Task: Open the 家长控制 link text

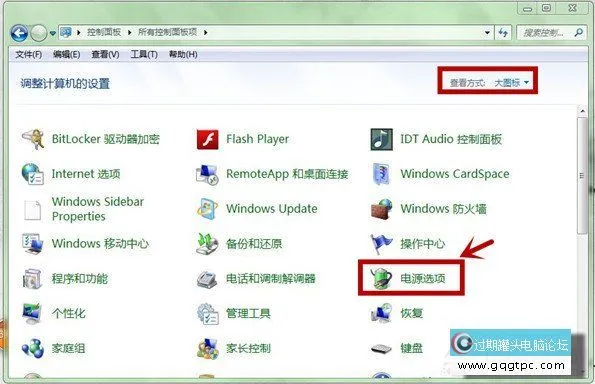Action: 248,349
